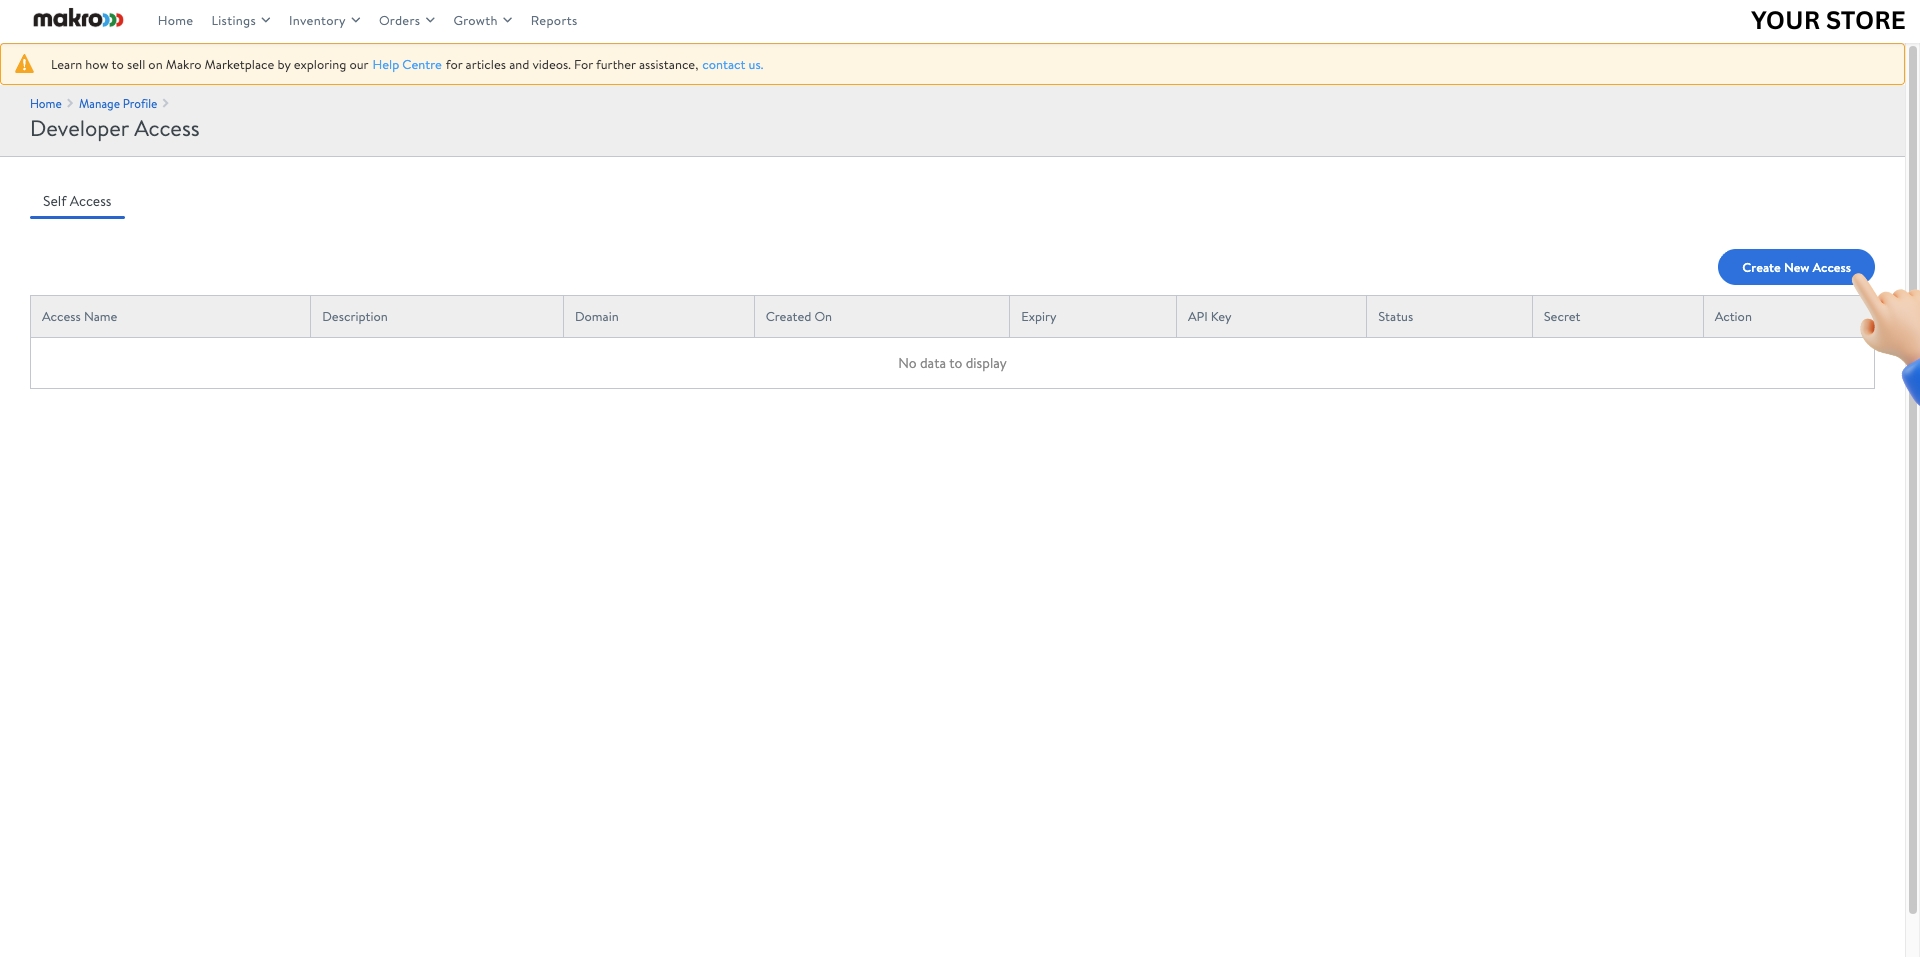Image resolution: width=1920 pixels, height=957 pixels.
Task: Switch to the Self Access tab
Action: point(77,201)
